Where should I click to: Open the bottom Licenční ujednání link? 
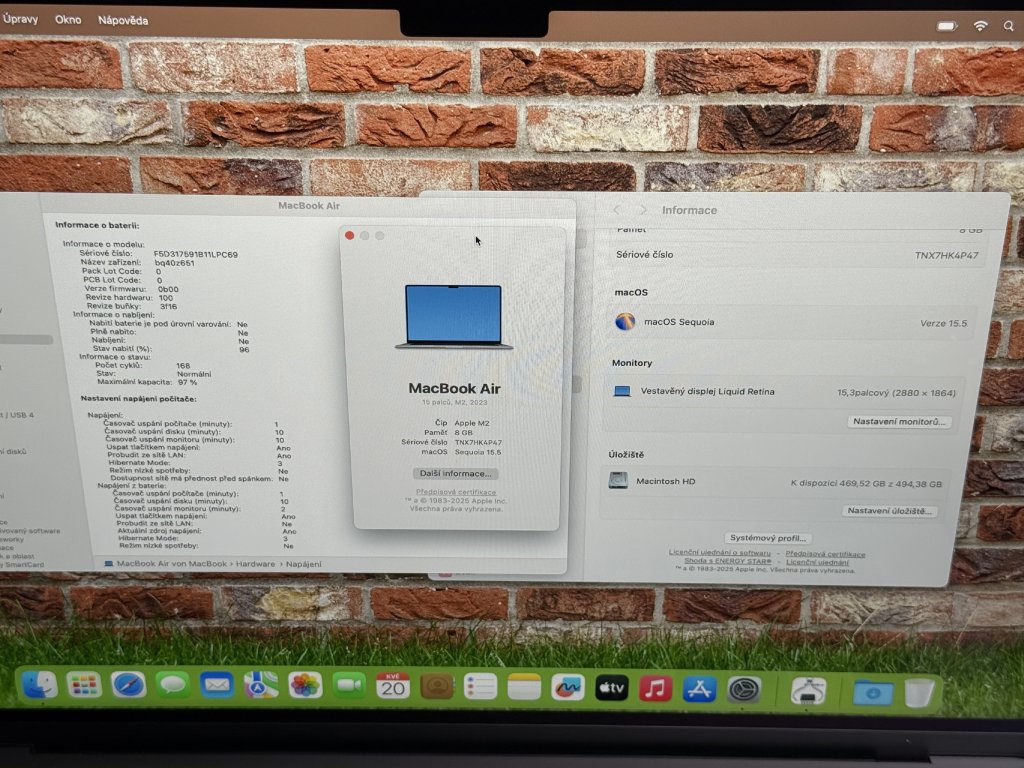[817, 562]
